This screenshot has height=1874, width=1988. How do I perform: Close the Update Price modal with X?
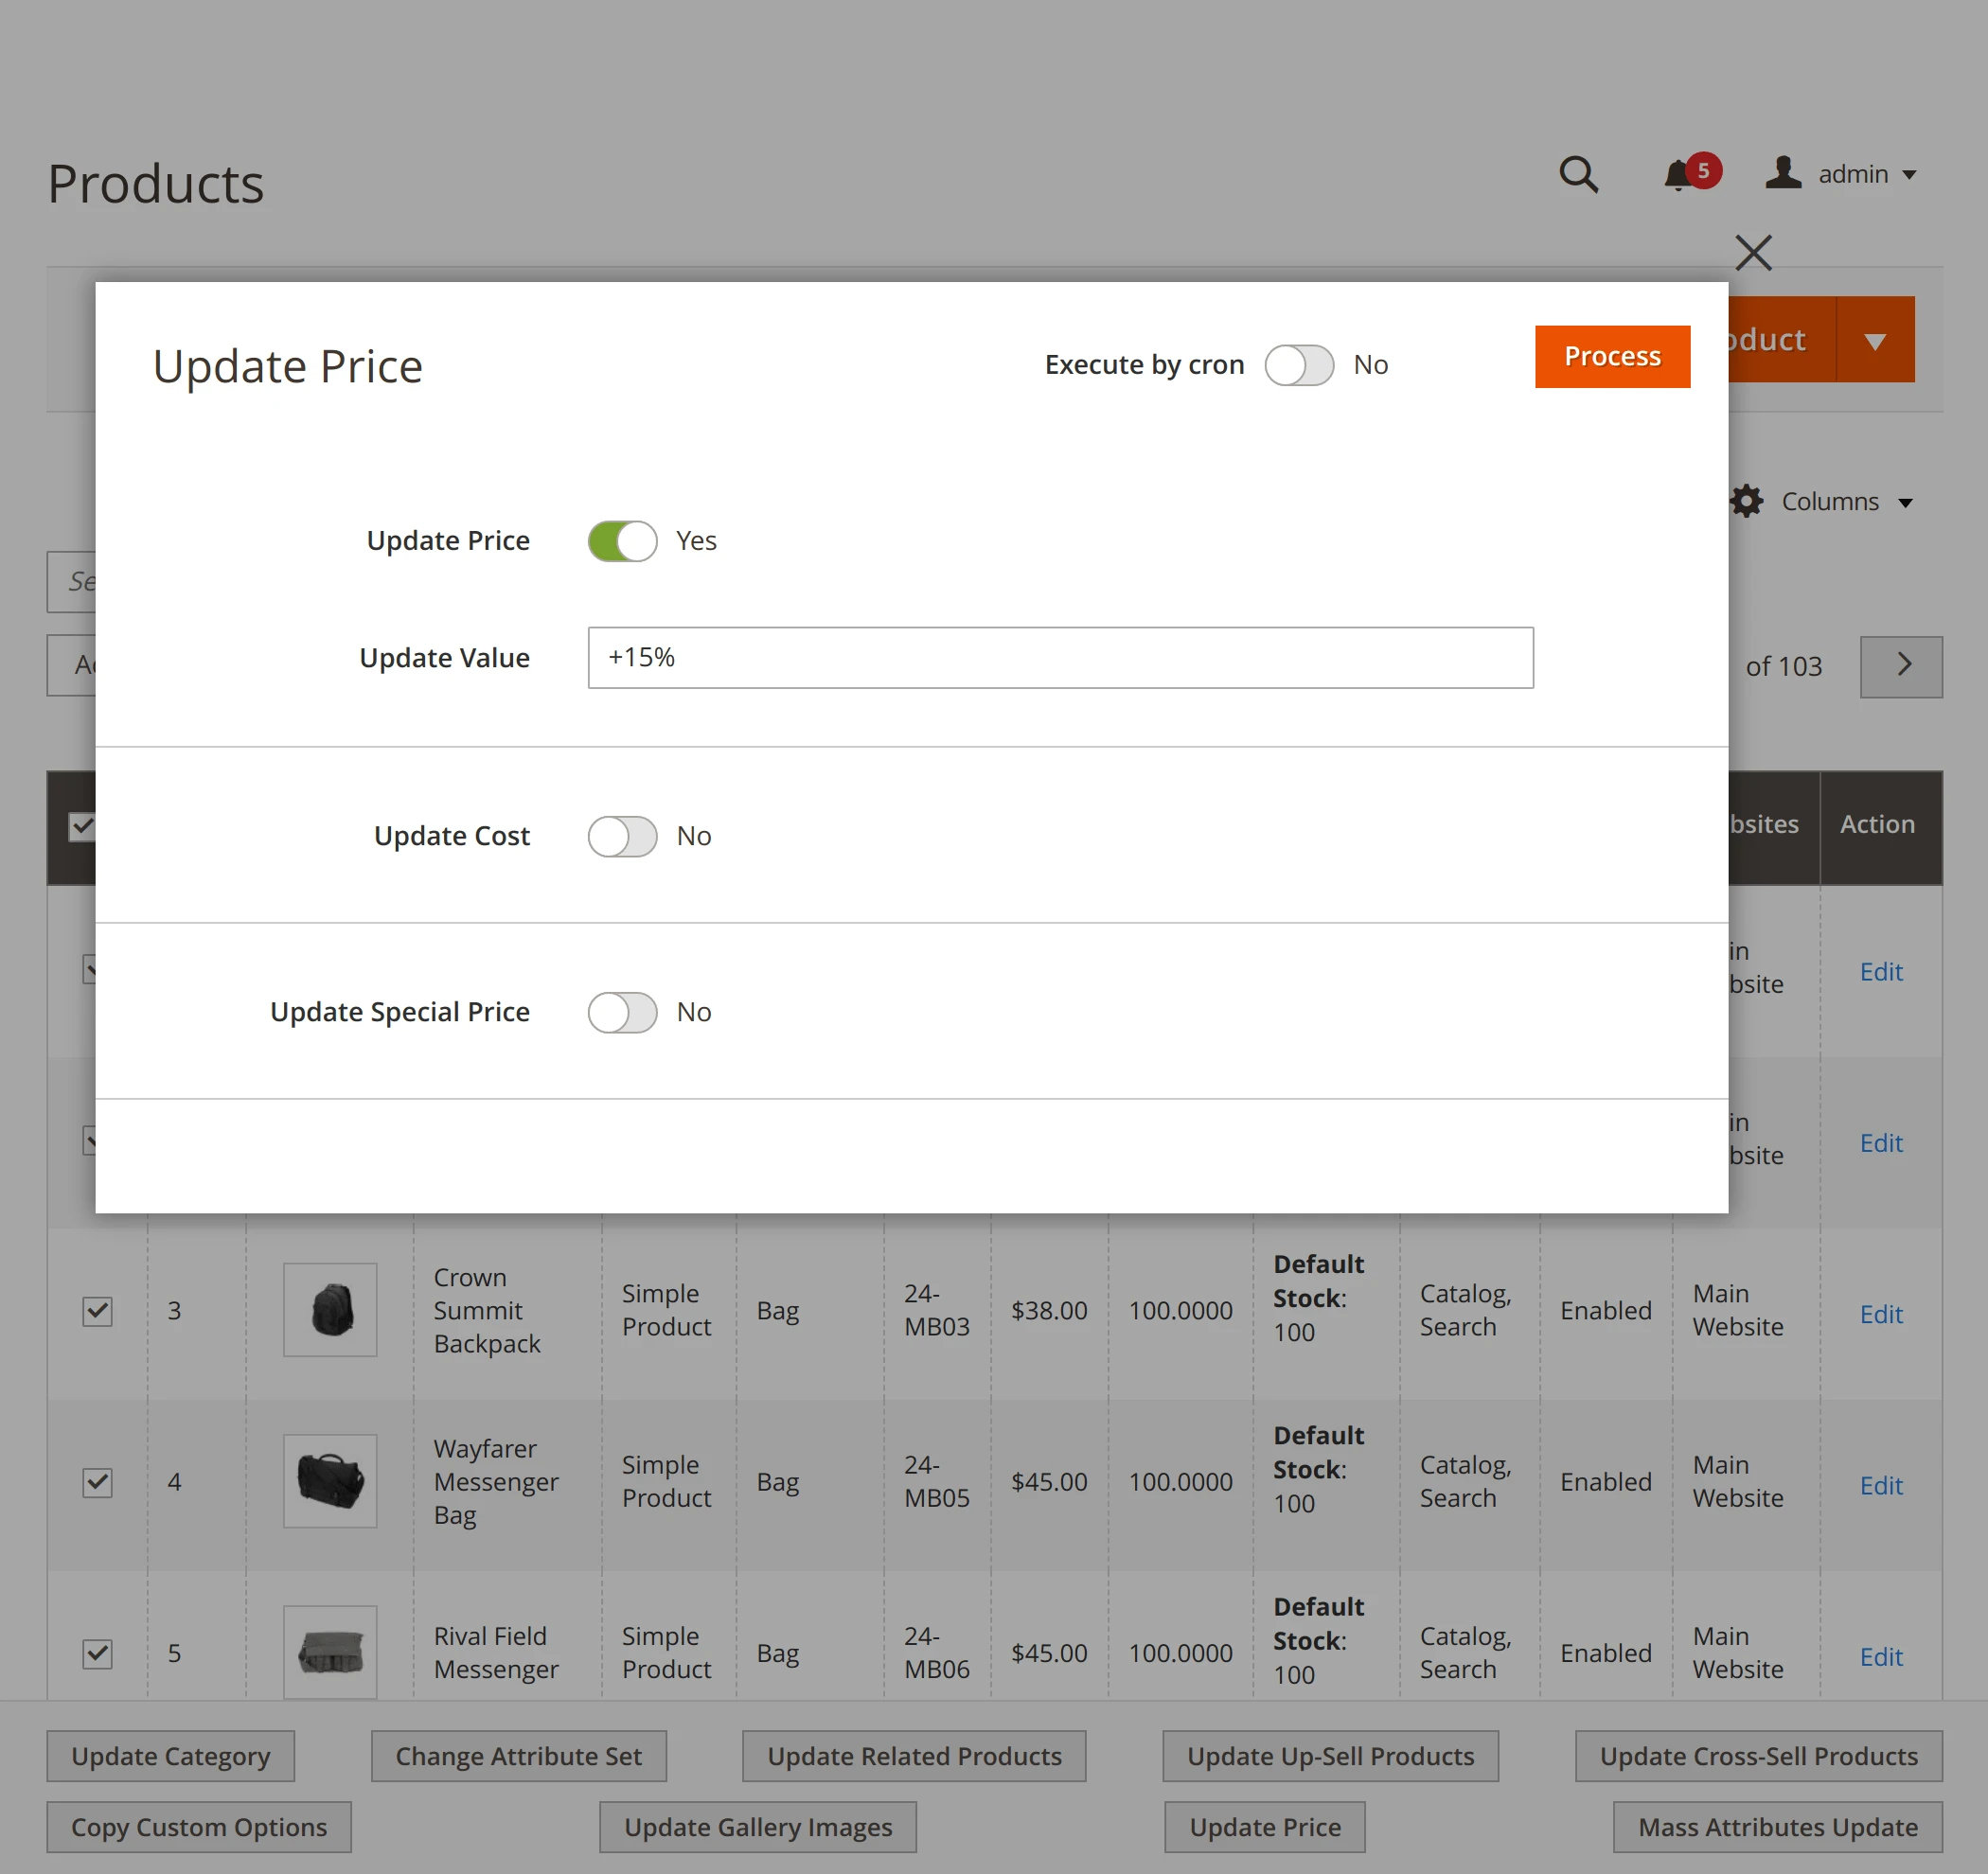[1753, 253]
